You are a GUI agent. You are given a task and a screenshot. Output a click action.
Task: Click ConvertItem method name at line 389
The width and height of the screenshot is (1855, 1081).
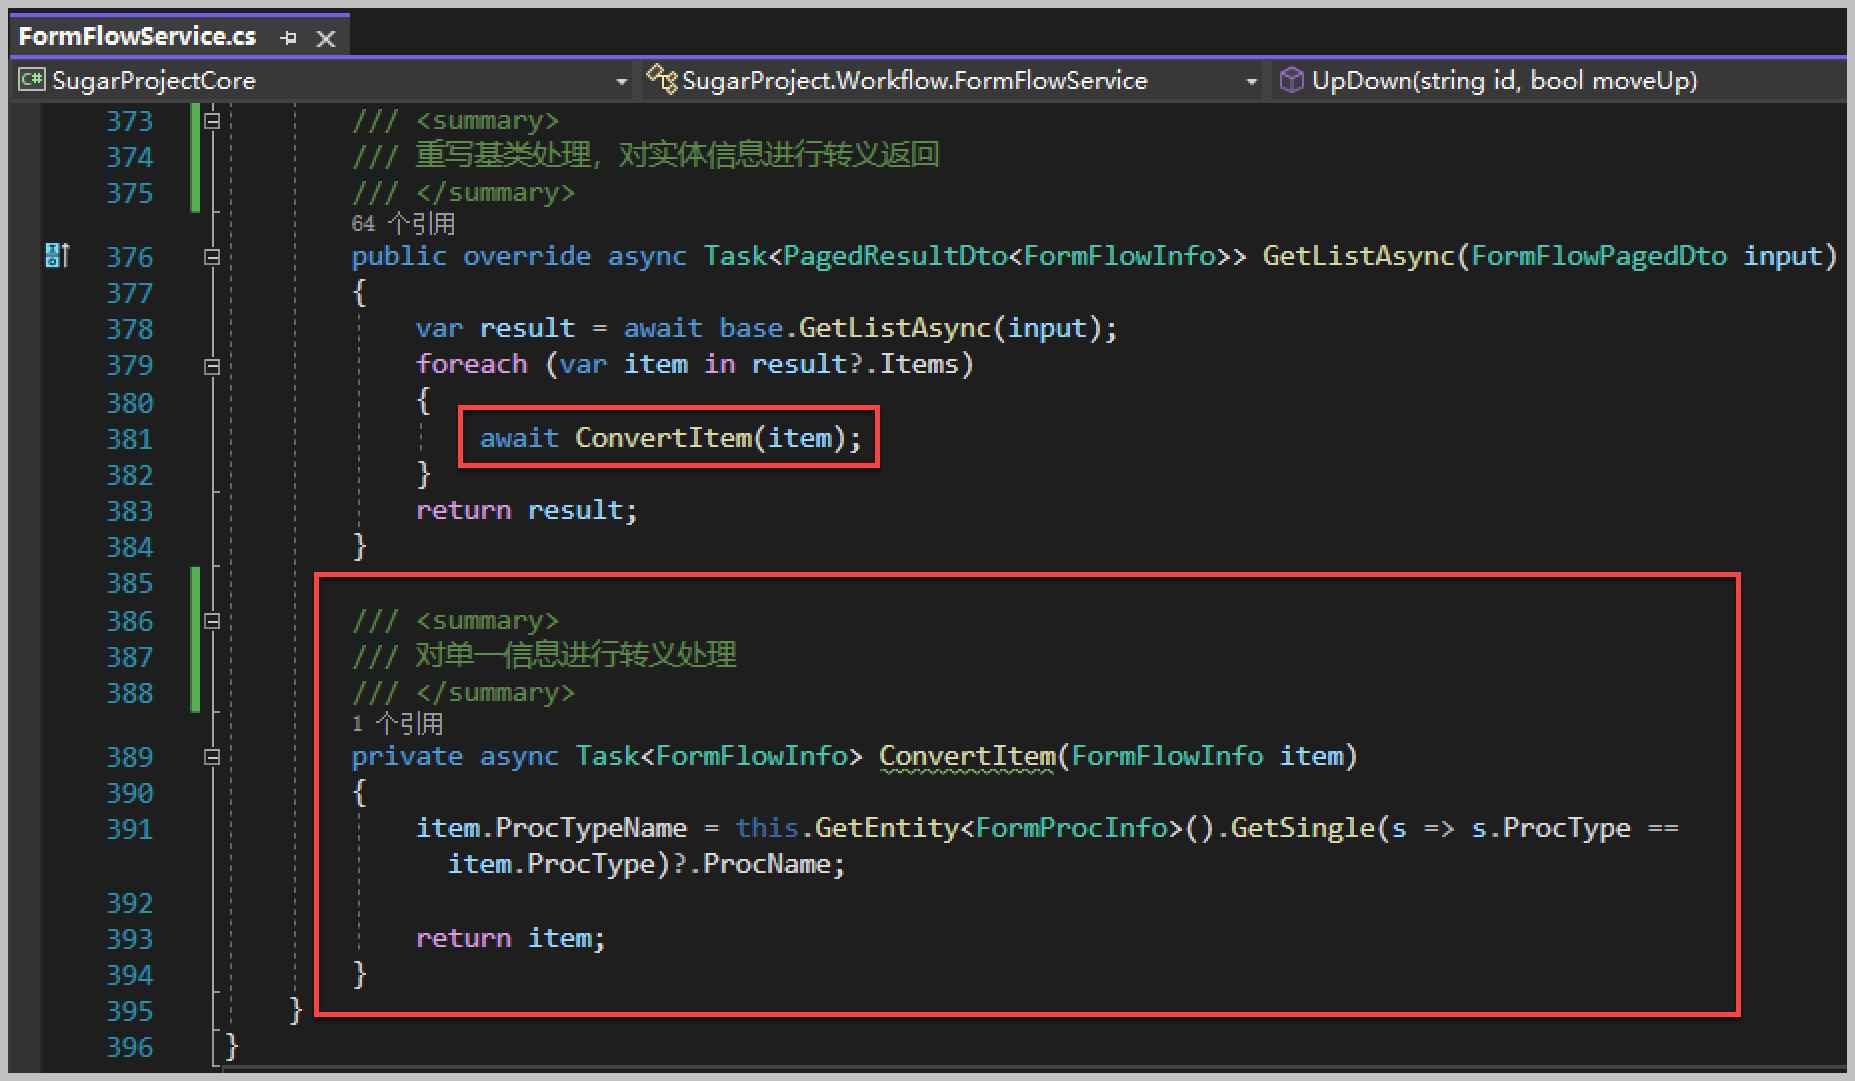[967, 756]
